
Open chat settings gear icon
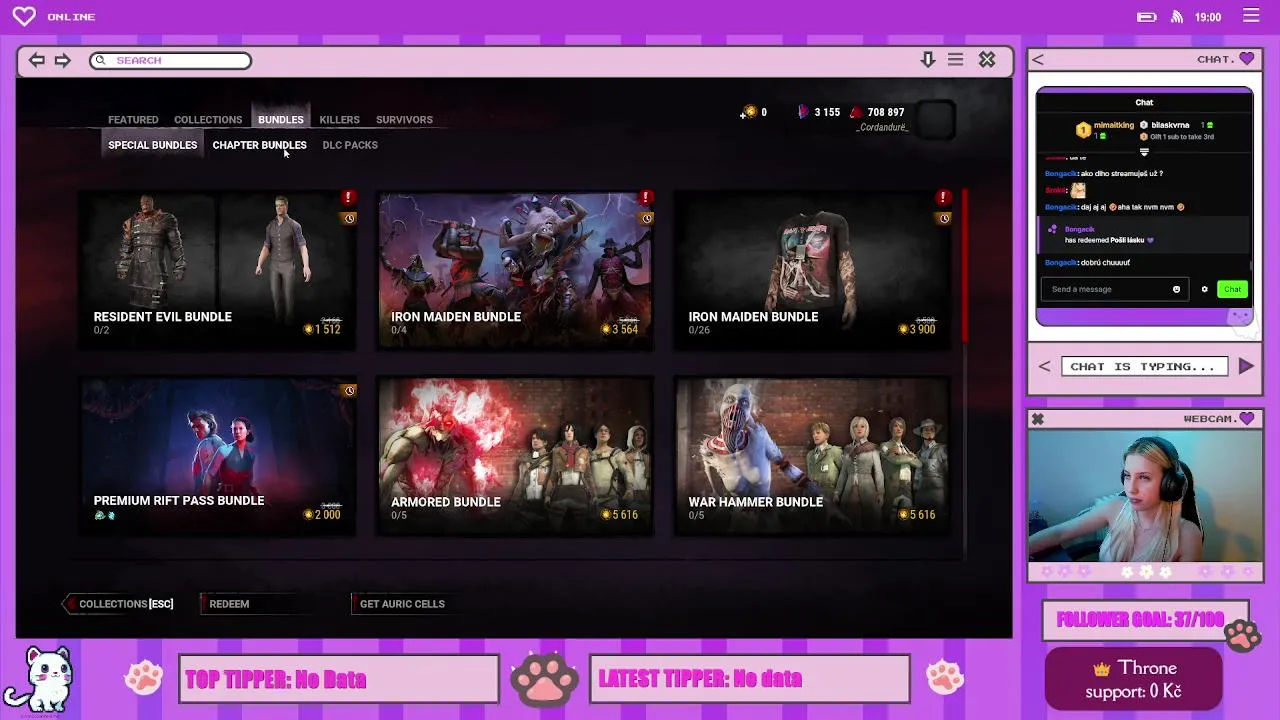[x=1204, y=289]
